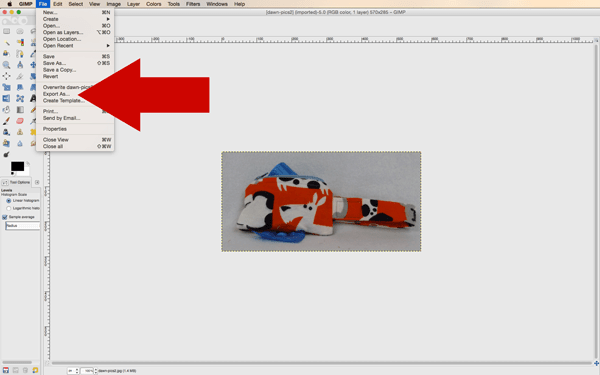Open the Windows menu
Viewport: 600px width, 375px height.
(x=217, y=4)
